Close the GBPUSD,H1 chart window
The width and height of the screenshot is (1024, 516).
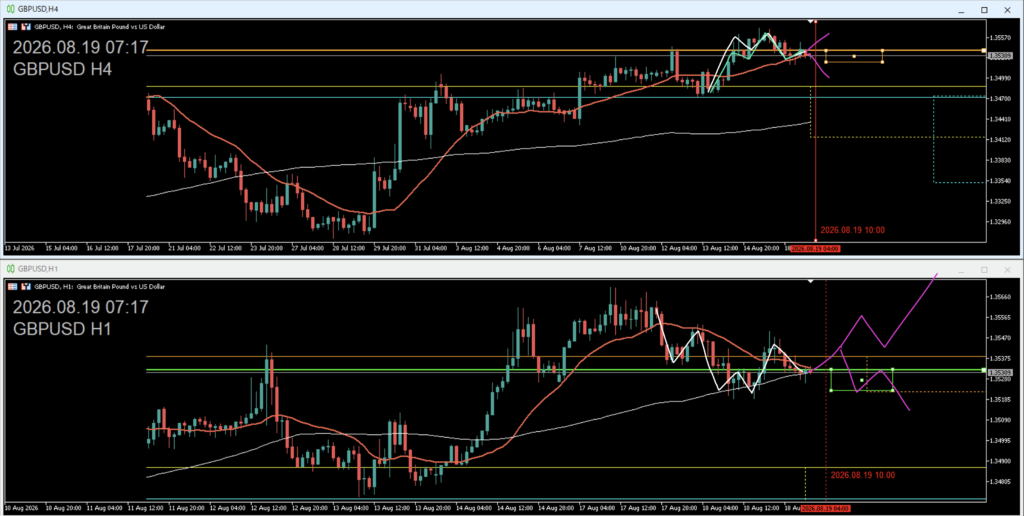tap(1007, 269)
